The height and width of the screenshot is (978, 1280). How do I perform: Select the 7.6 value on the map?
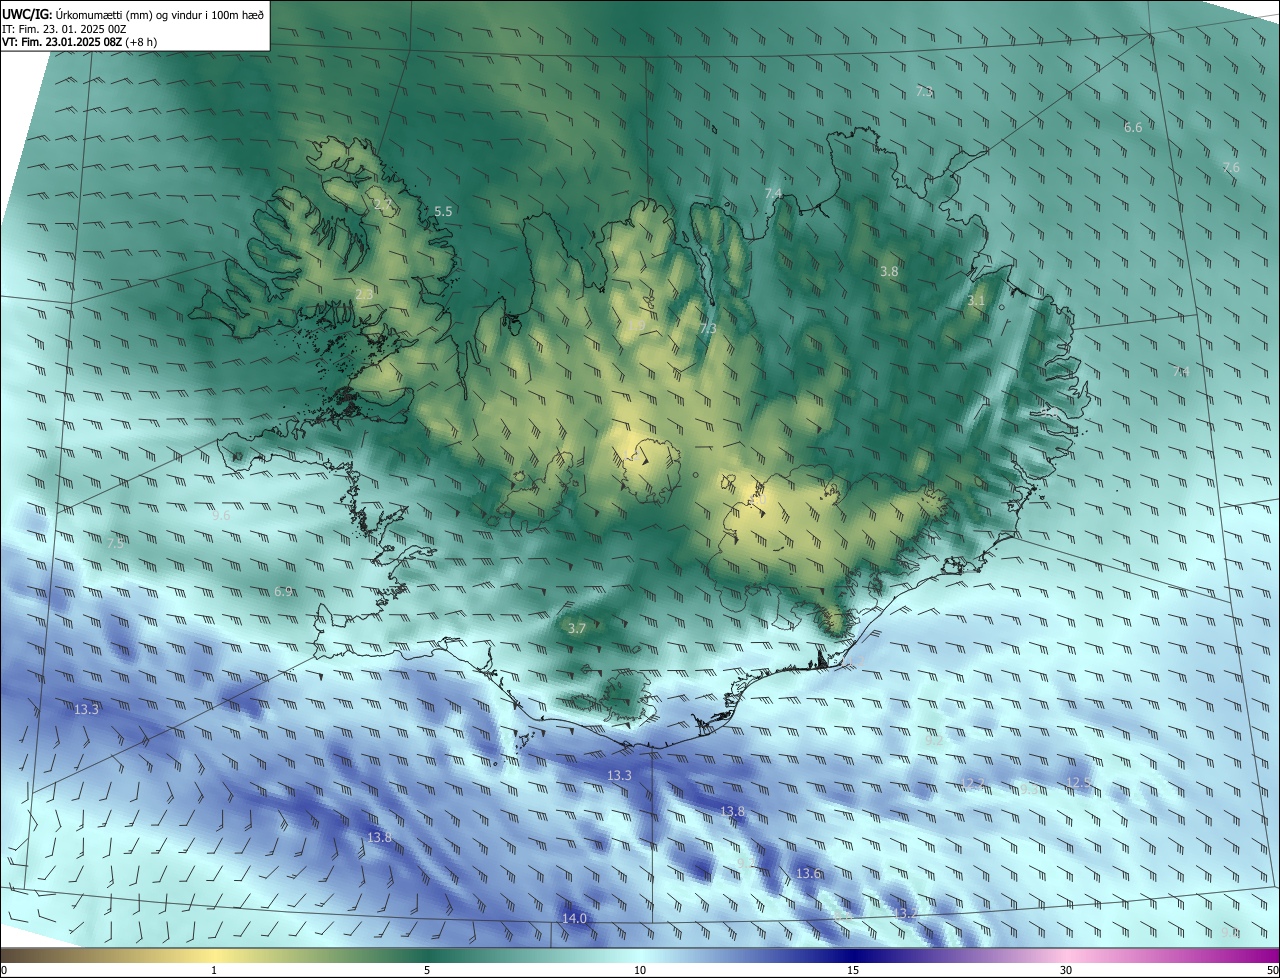pos(1231,168)
